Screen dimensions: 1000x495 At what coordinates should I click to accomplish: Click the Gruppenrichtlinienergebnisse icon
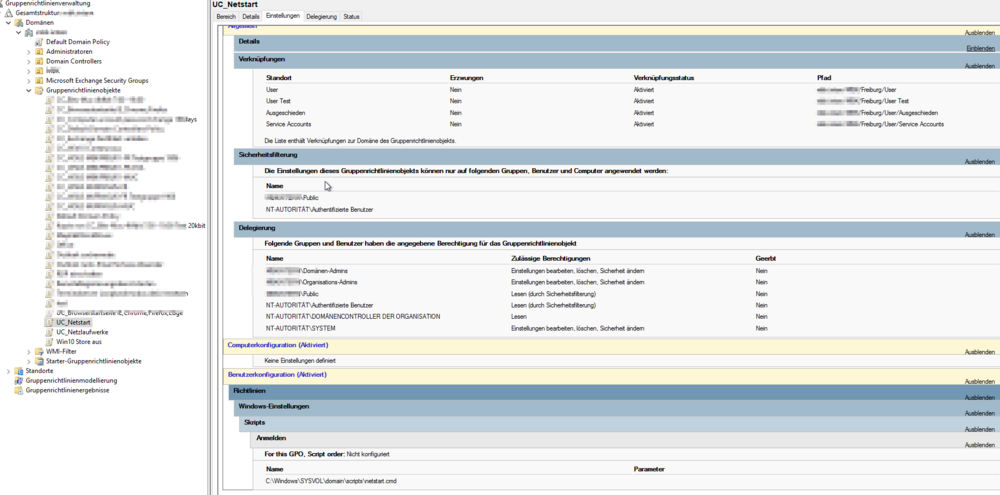pos(18,390)
